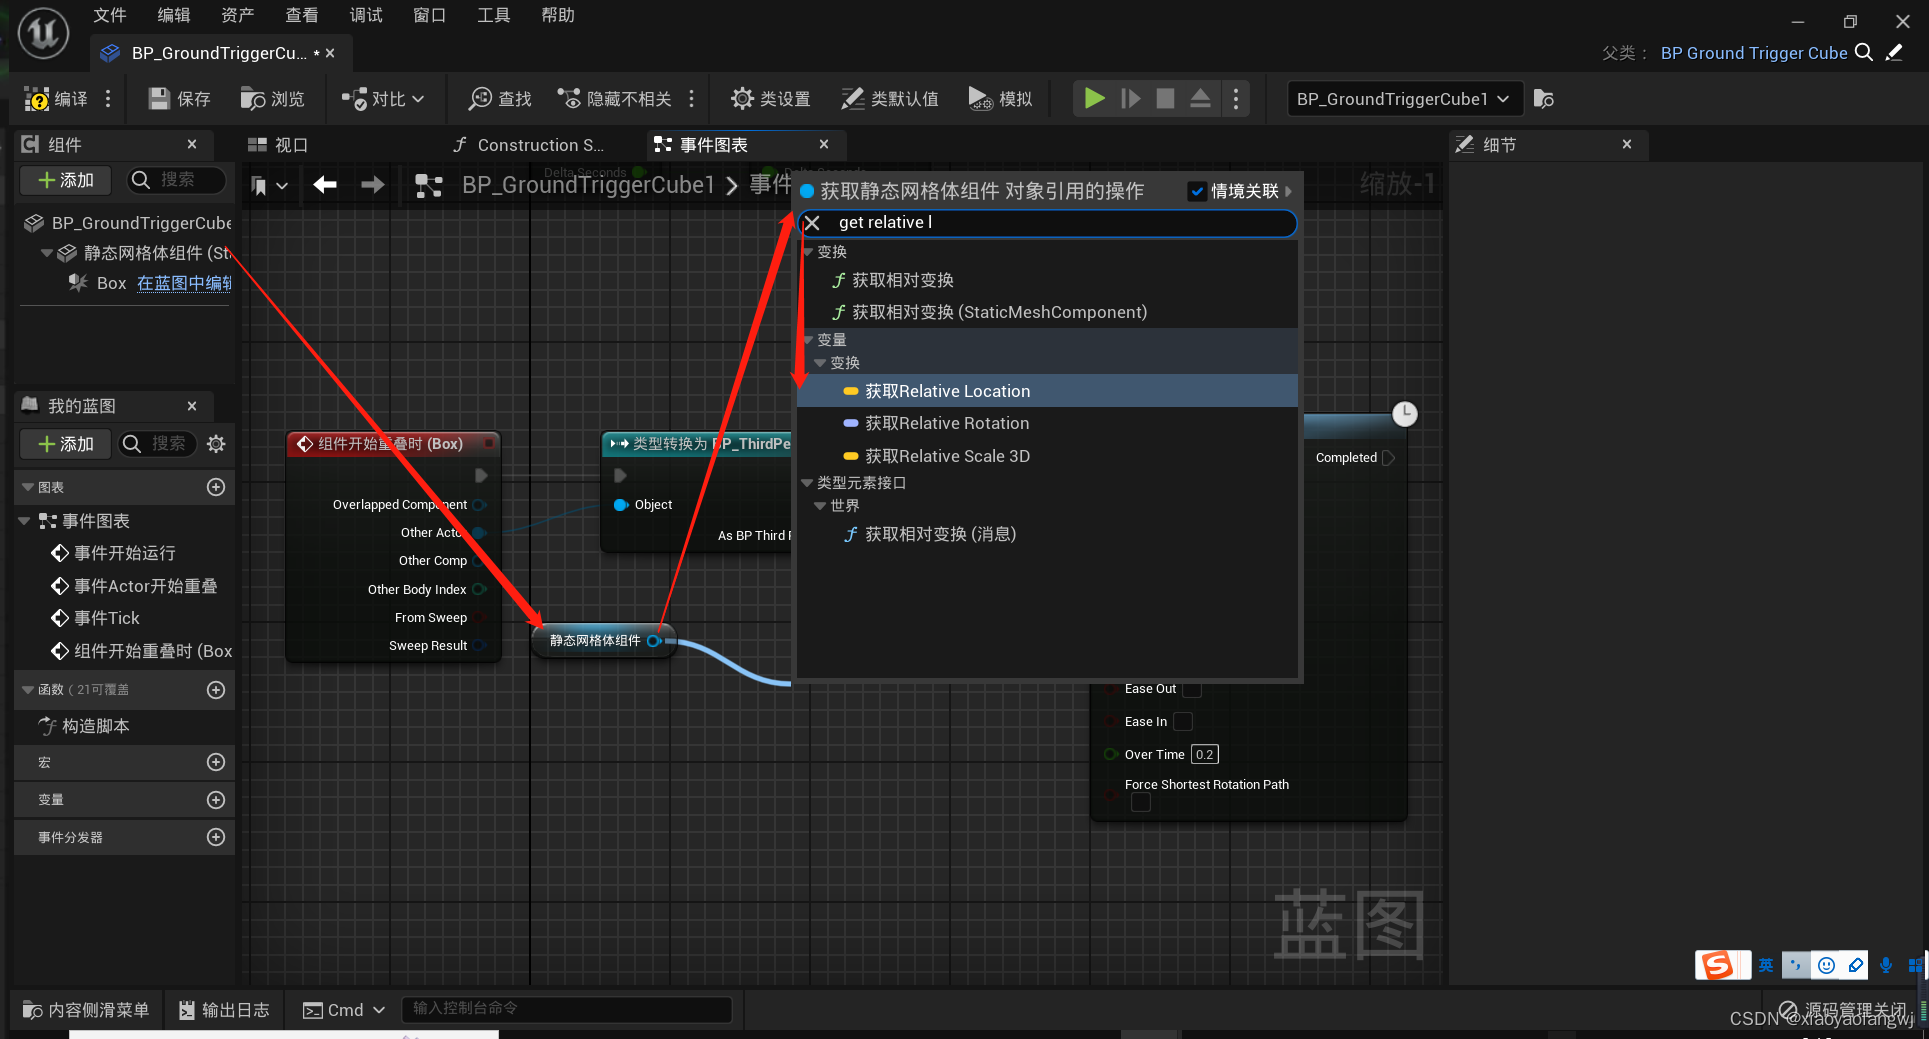Click Over Time value field 0.2
This screenshot has width=1929, height=1039.
1205,755
